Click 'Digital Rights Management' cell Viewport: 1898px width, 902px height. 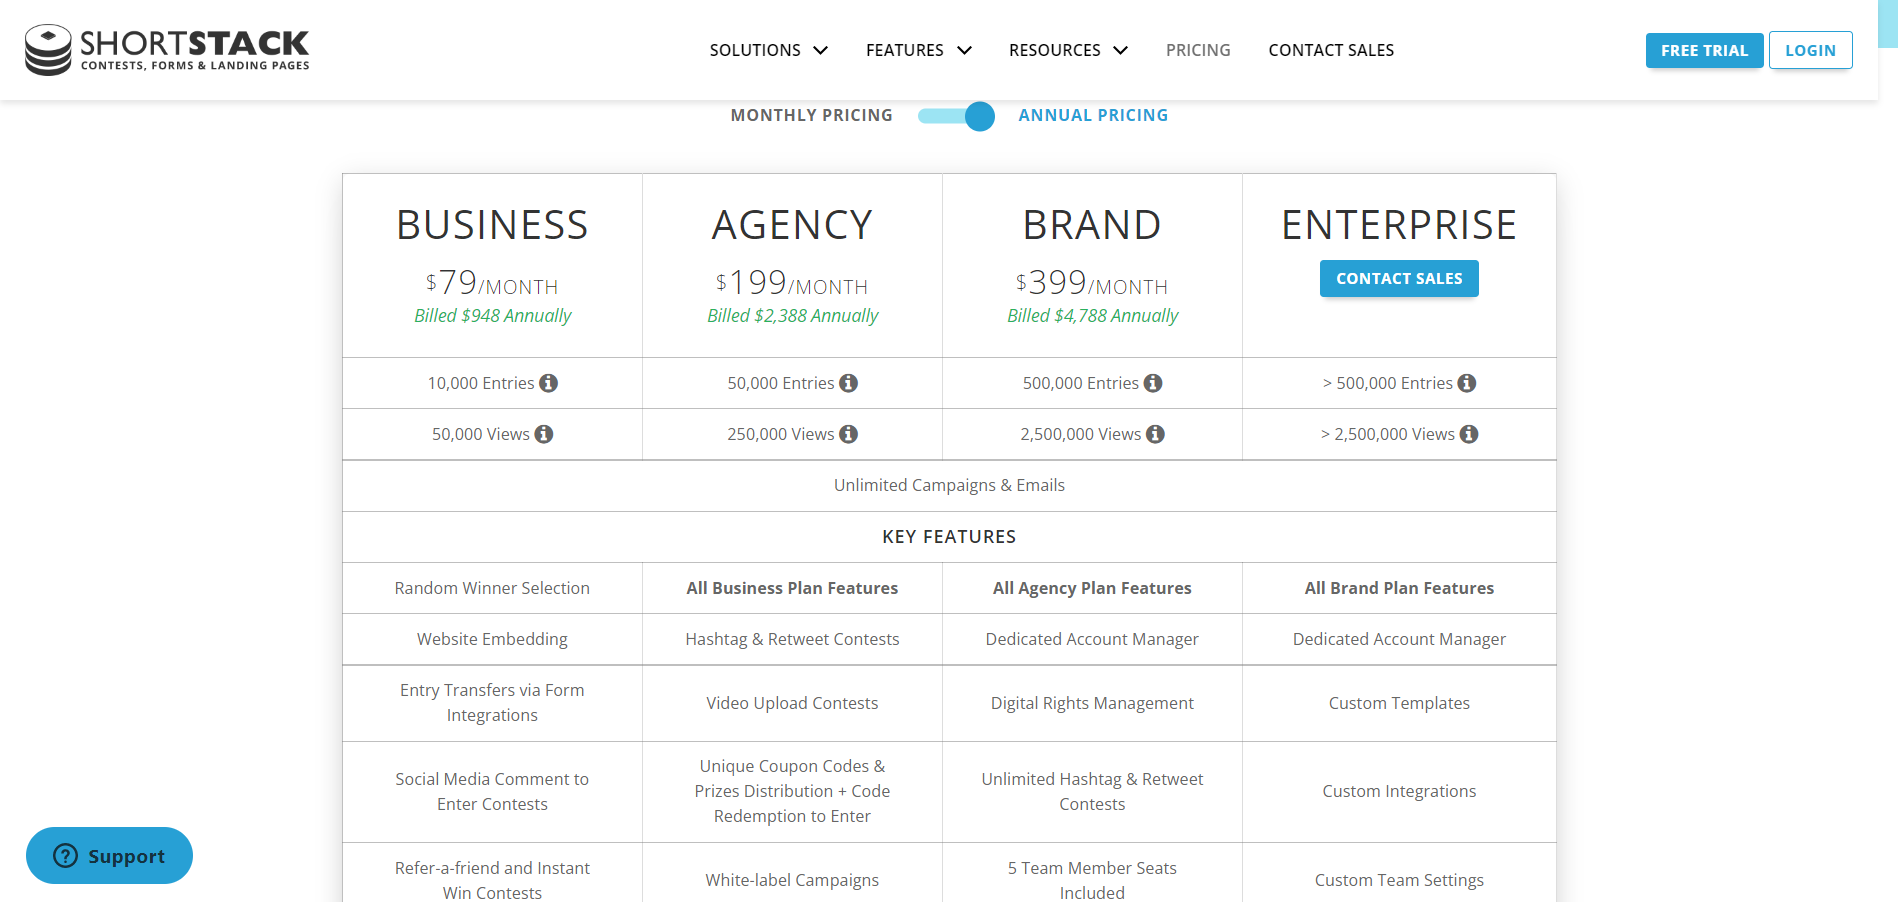(x=1092, y=703)
